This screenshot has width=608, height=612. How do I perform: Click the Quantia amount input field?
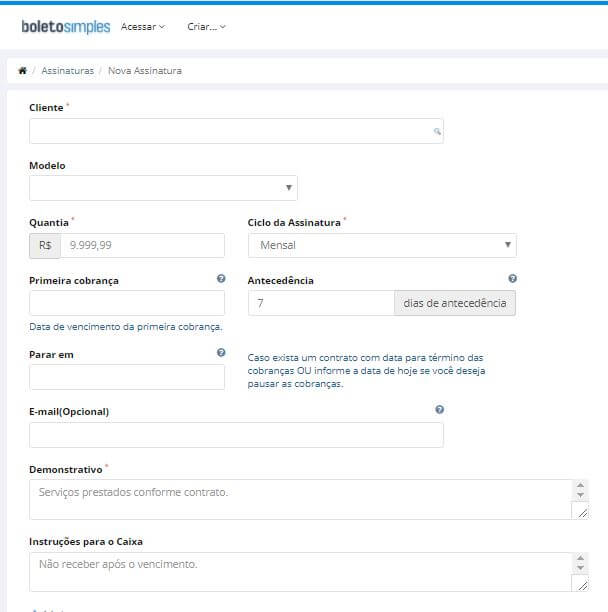[x=142, y=245]
